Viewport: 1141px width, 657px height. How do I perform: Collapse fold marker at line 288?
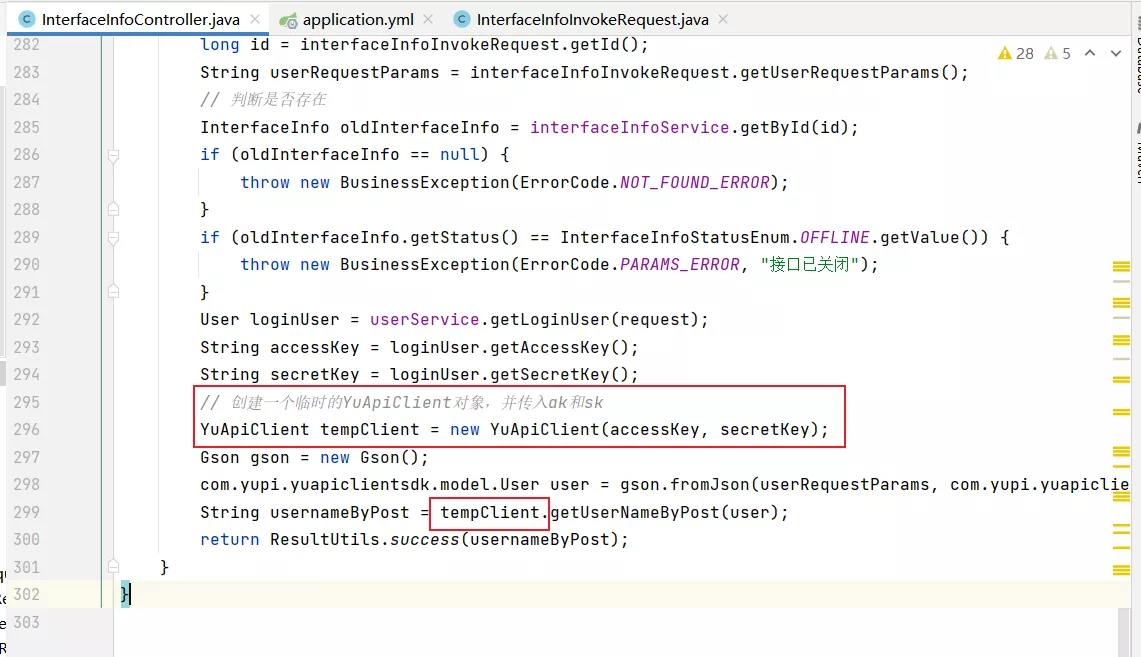(x=114, y=210)
